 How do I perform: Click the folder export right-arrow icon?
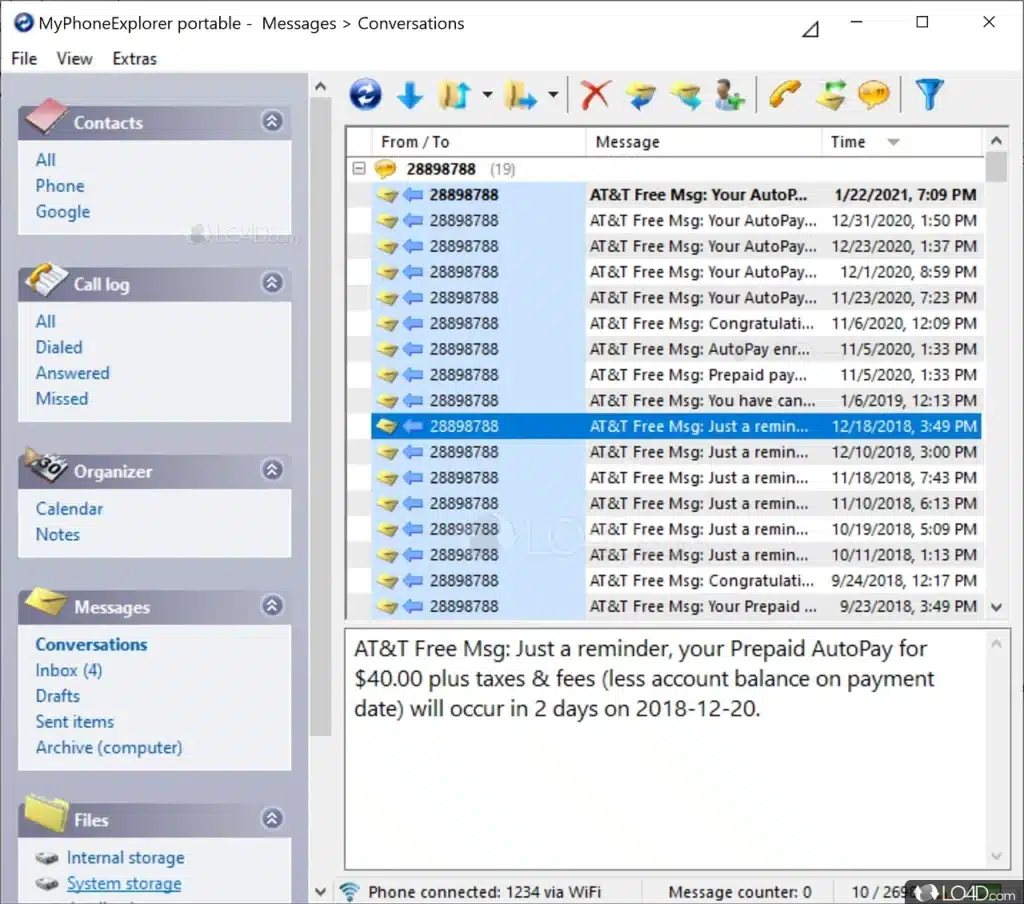pyautogui.click(x=521, y=95)
